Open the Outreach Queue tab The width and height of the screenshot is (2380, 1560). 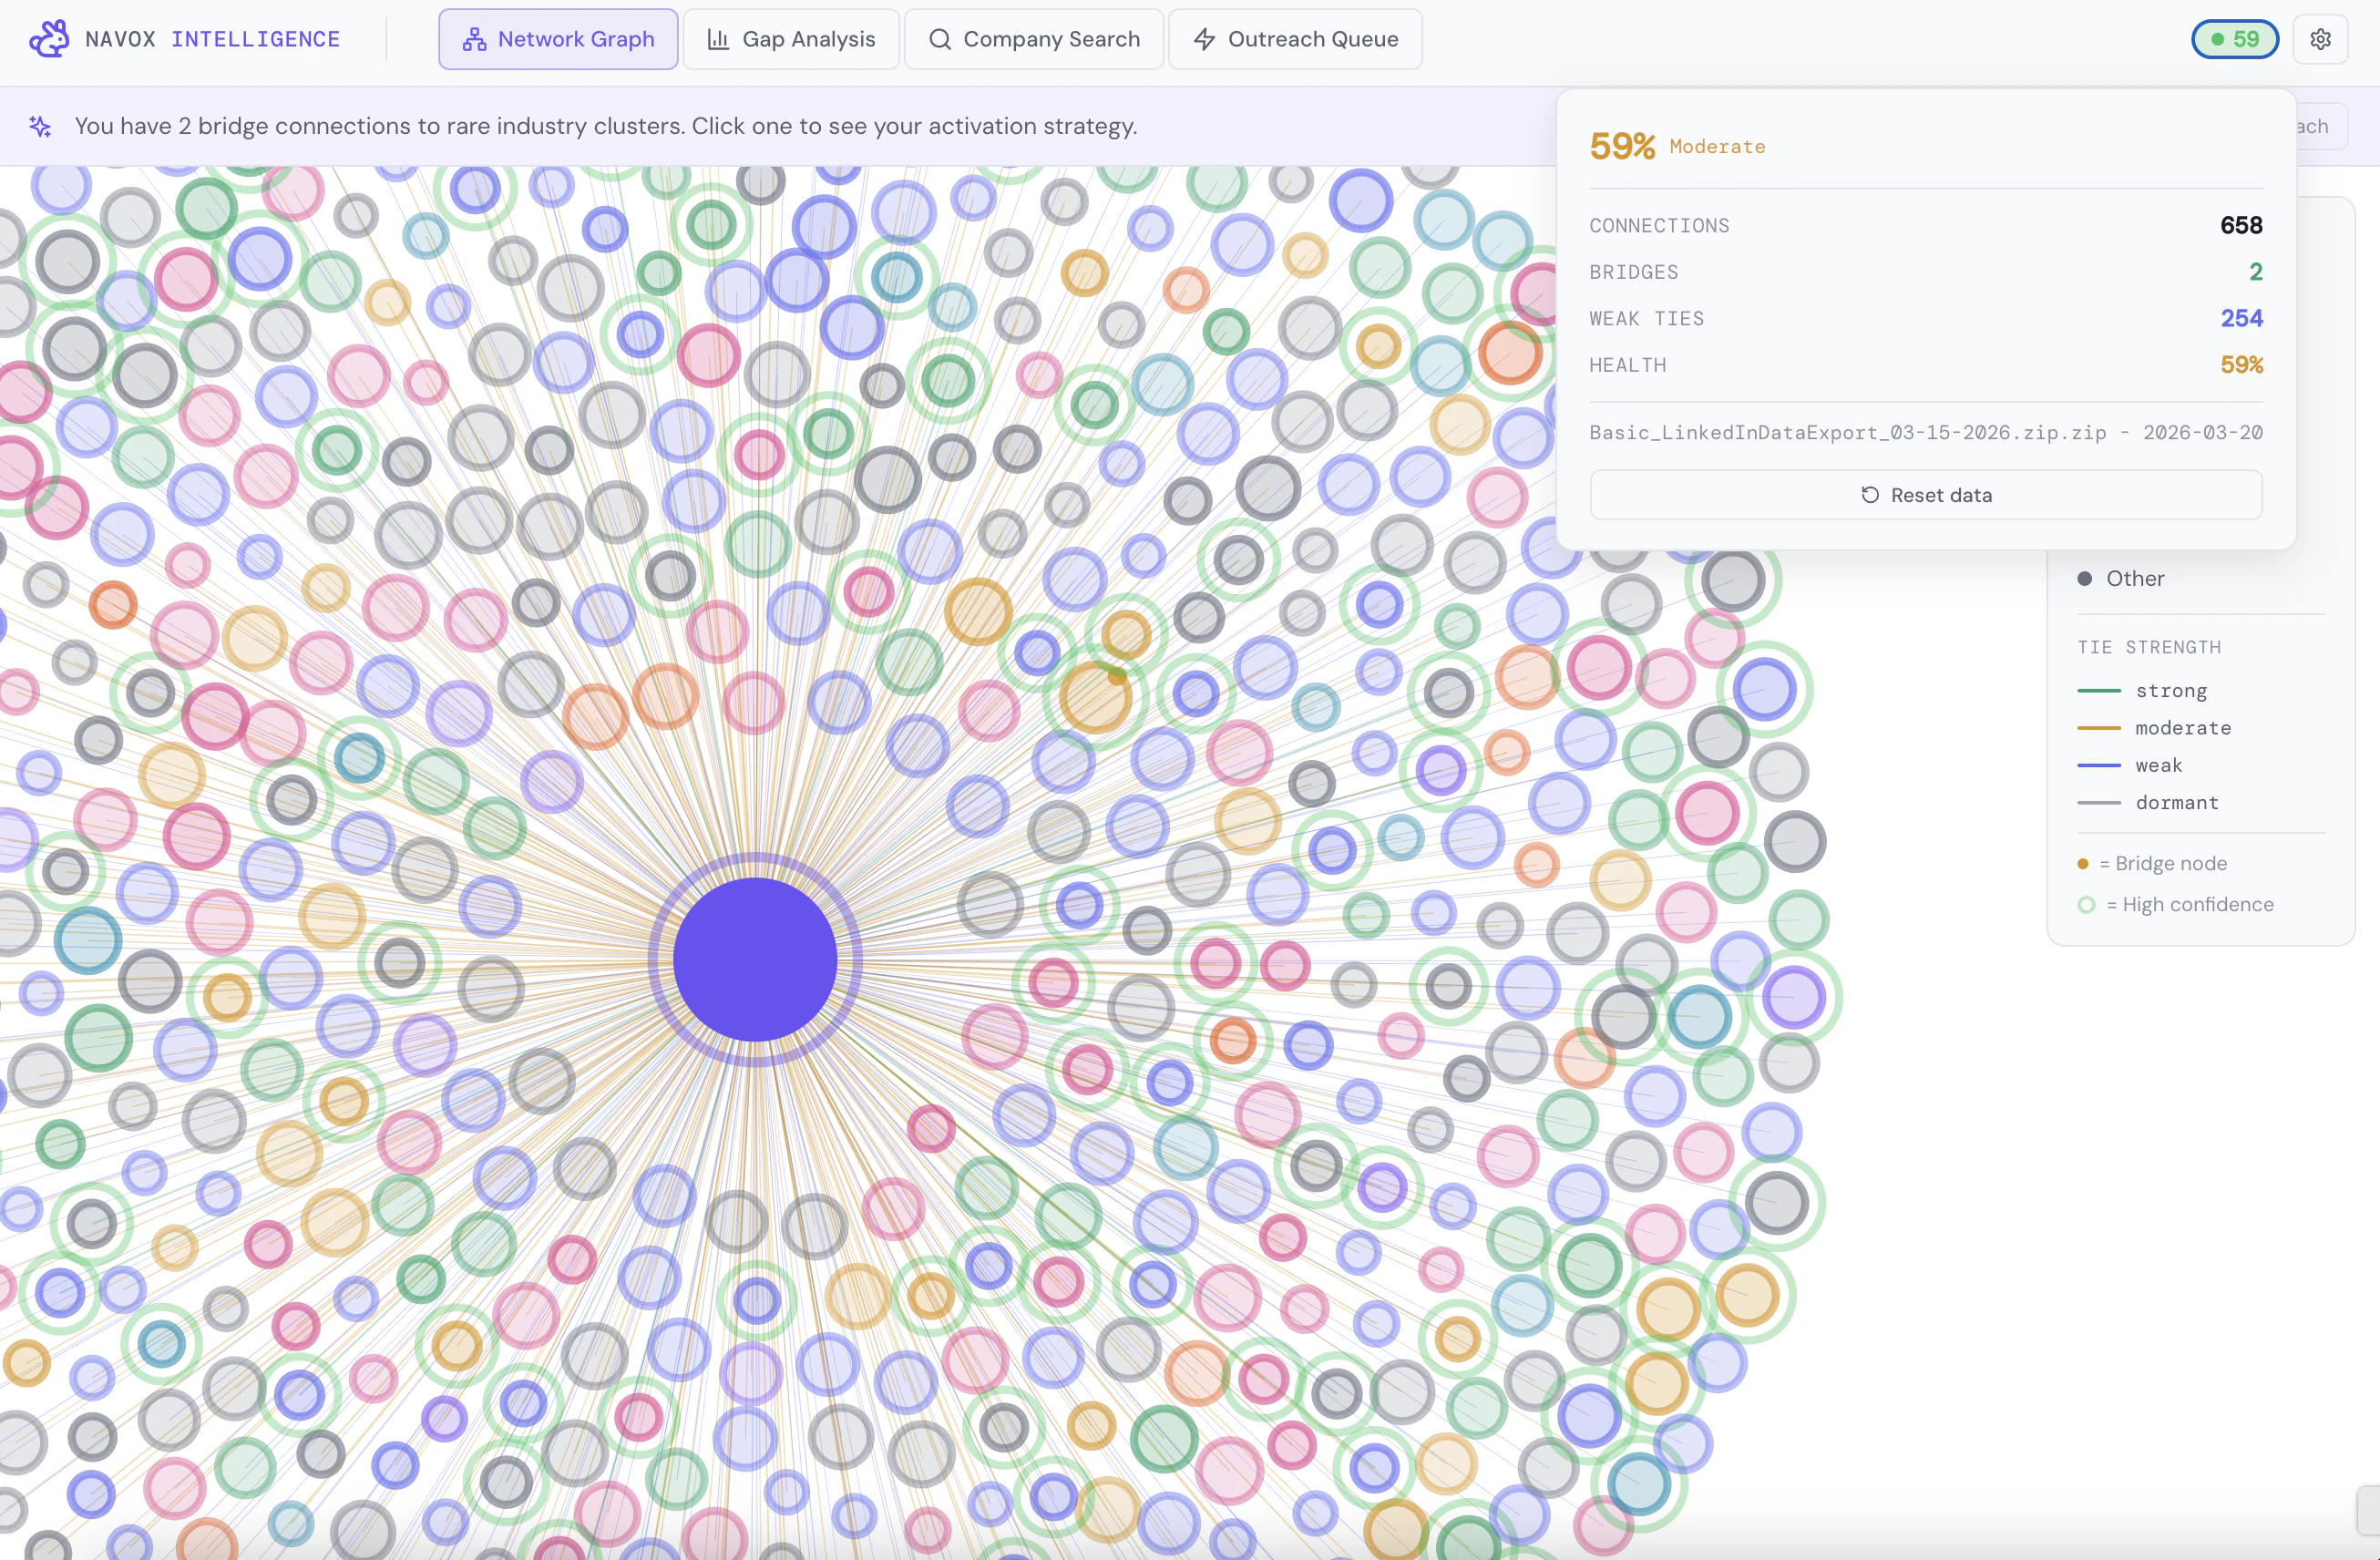(x=1295, y=39)
